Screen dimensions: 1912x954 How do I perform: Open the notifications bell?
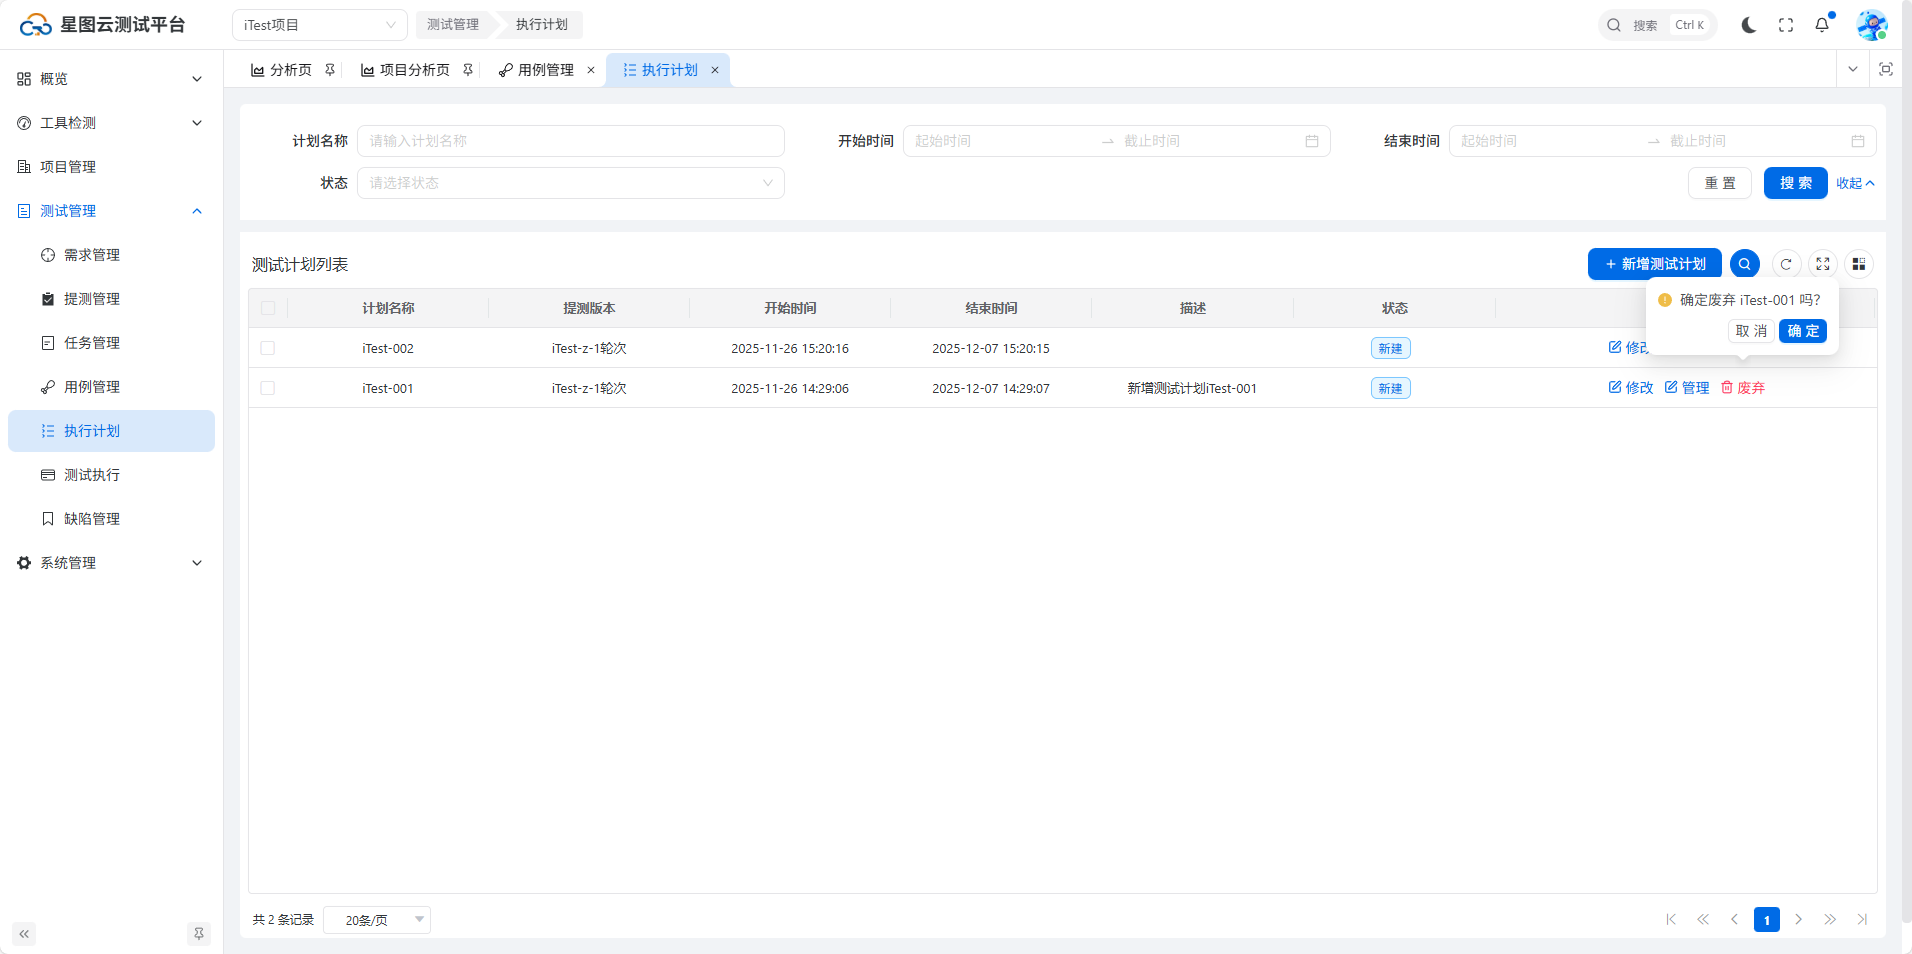coord(1822,25)
